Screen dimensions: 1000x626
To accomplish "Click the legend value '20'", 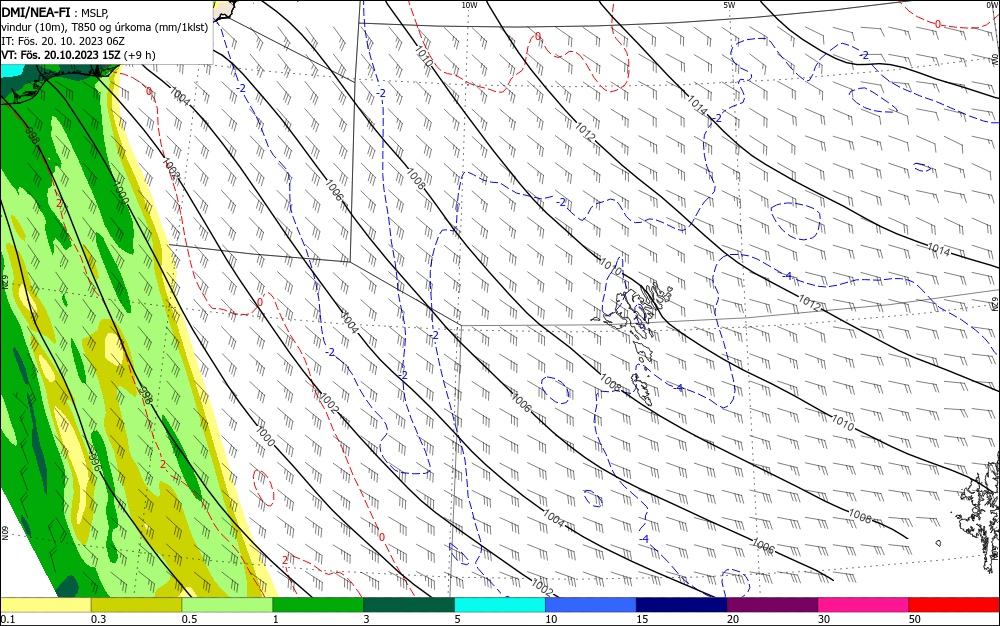I will (x=733, y=619).
